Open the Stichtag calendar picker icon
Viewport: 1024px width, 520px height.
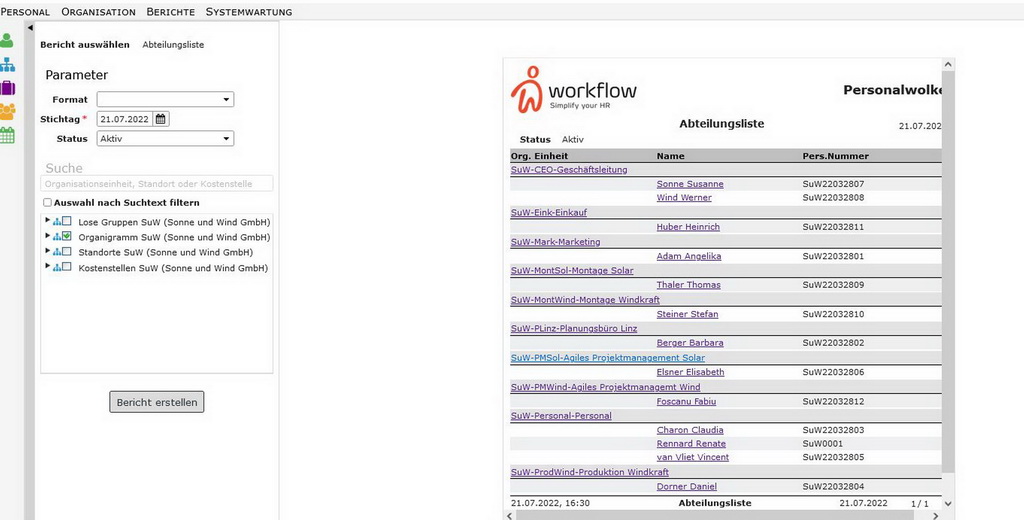click(161, 119)
